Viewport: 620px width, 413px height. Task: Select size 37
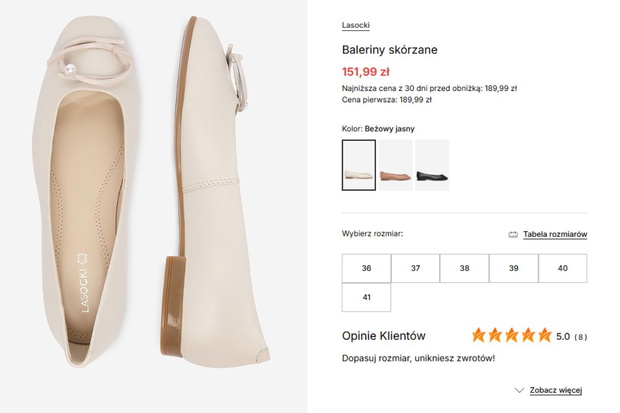416,268
